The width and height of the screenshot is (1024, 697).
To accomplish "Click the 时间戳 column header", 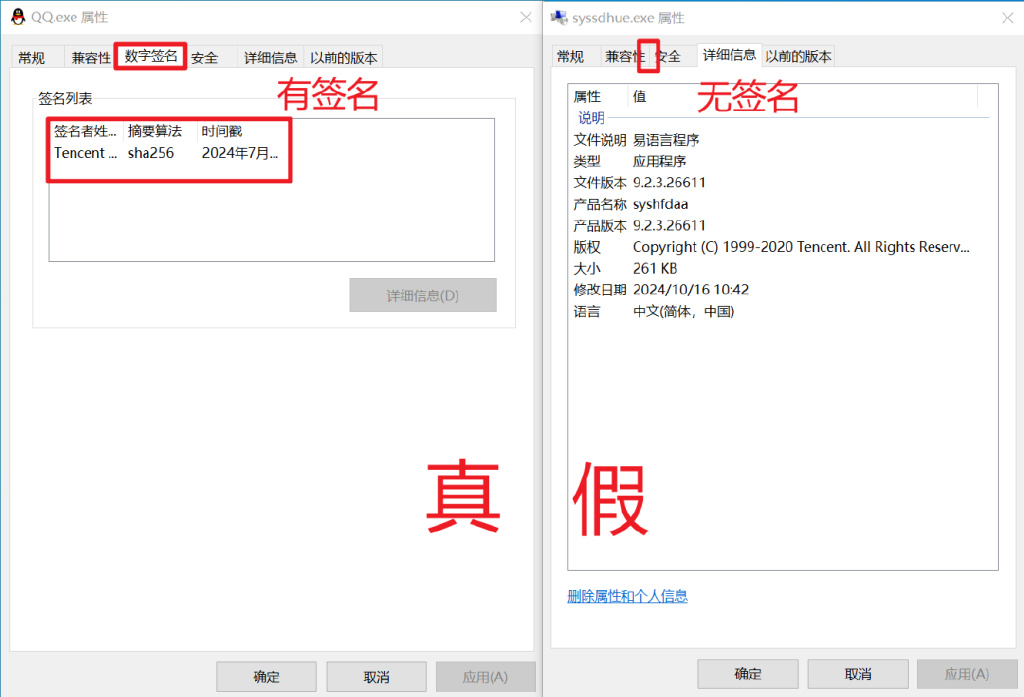I will pos(222,131).
